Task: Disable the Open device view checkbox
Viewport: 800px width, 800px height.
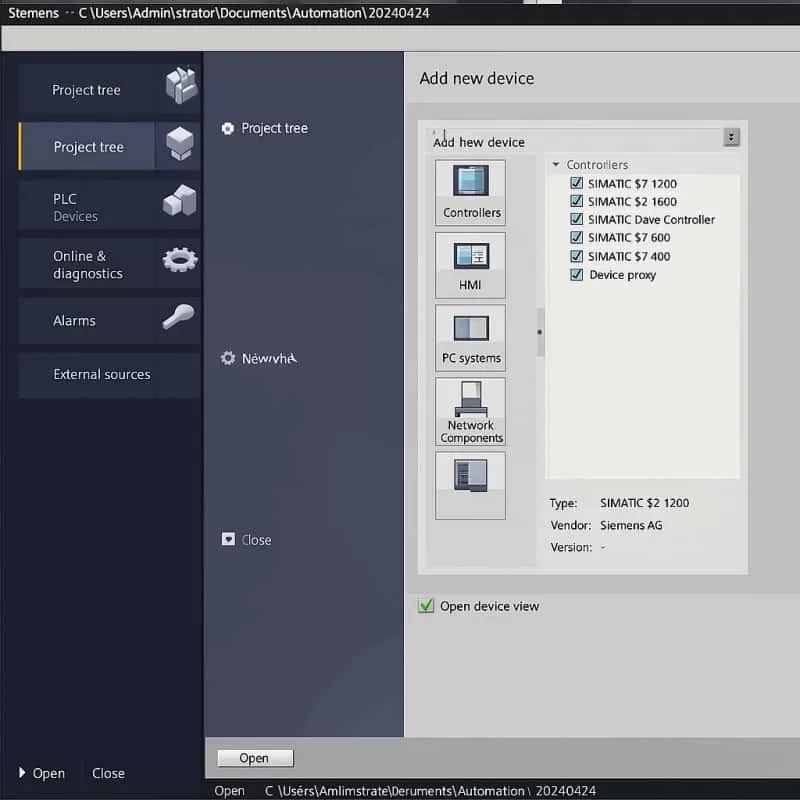Action: 426,606
